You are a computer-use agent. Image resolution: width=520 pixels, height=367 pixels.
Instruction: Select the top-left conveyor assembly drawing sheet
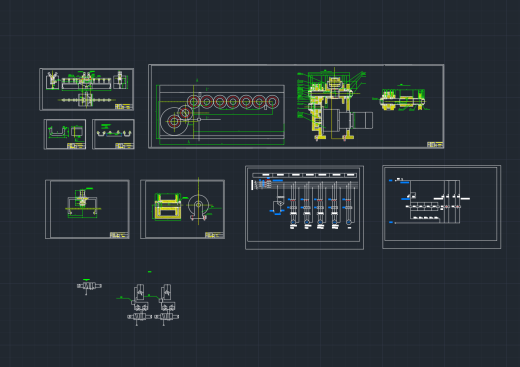(87, 89)
